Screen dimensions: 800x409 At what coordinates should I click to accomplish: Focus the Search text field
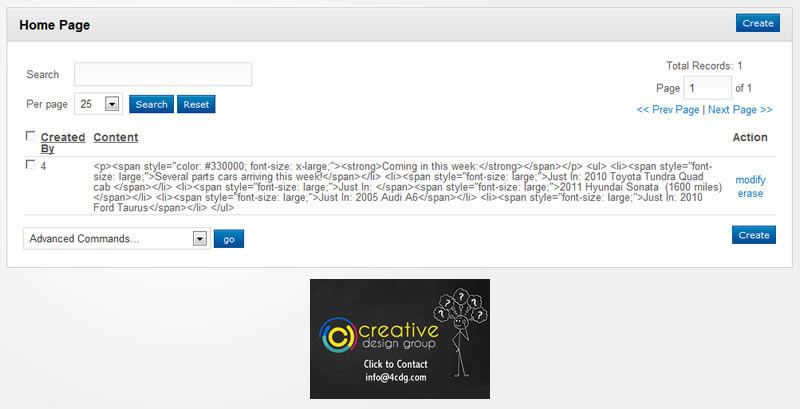(163, 74)
